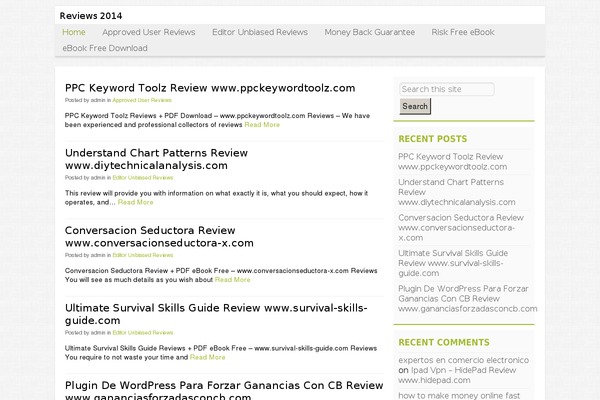600x400 pixels.
Task: Go to the Home menu item
Action: coord(74,32)
